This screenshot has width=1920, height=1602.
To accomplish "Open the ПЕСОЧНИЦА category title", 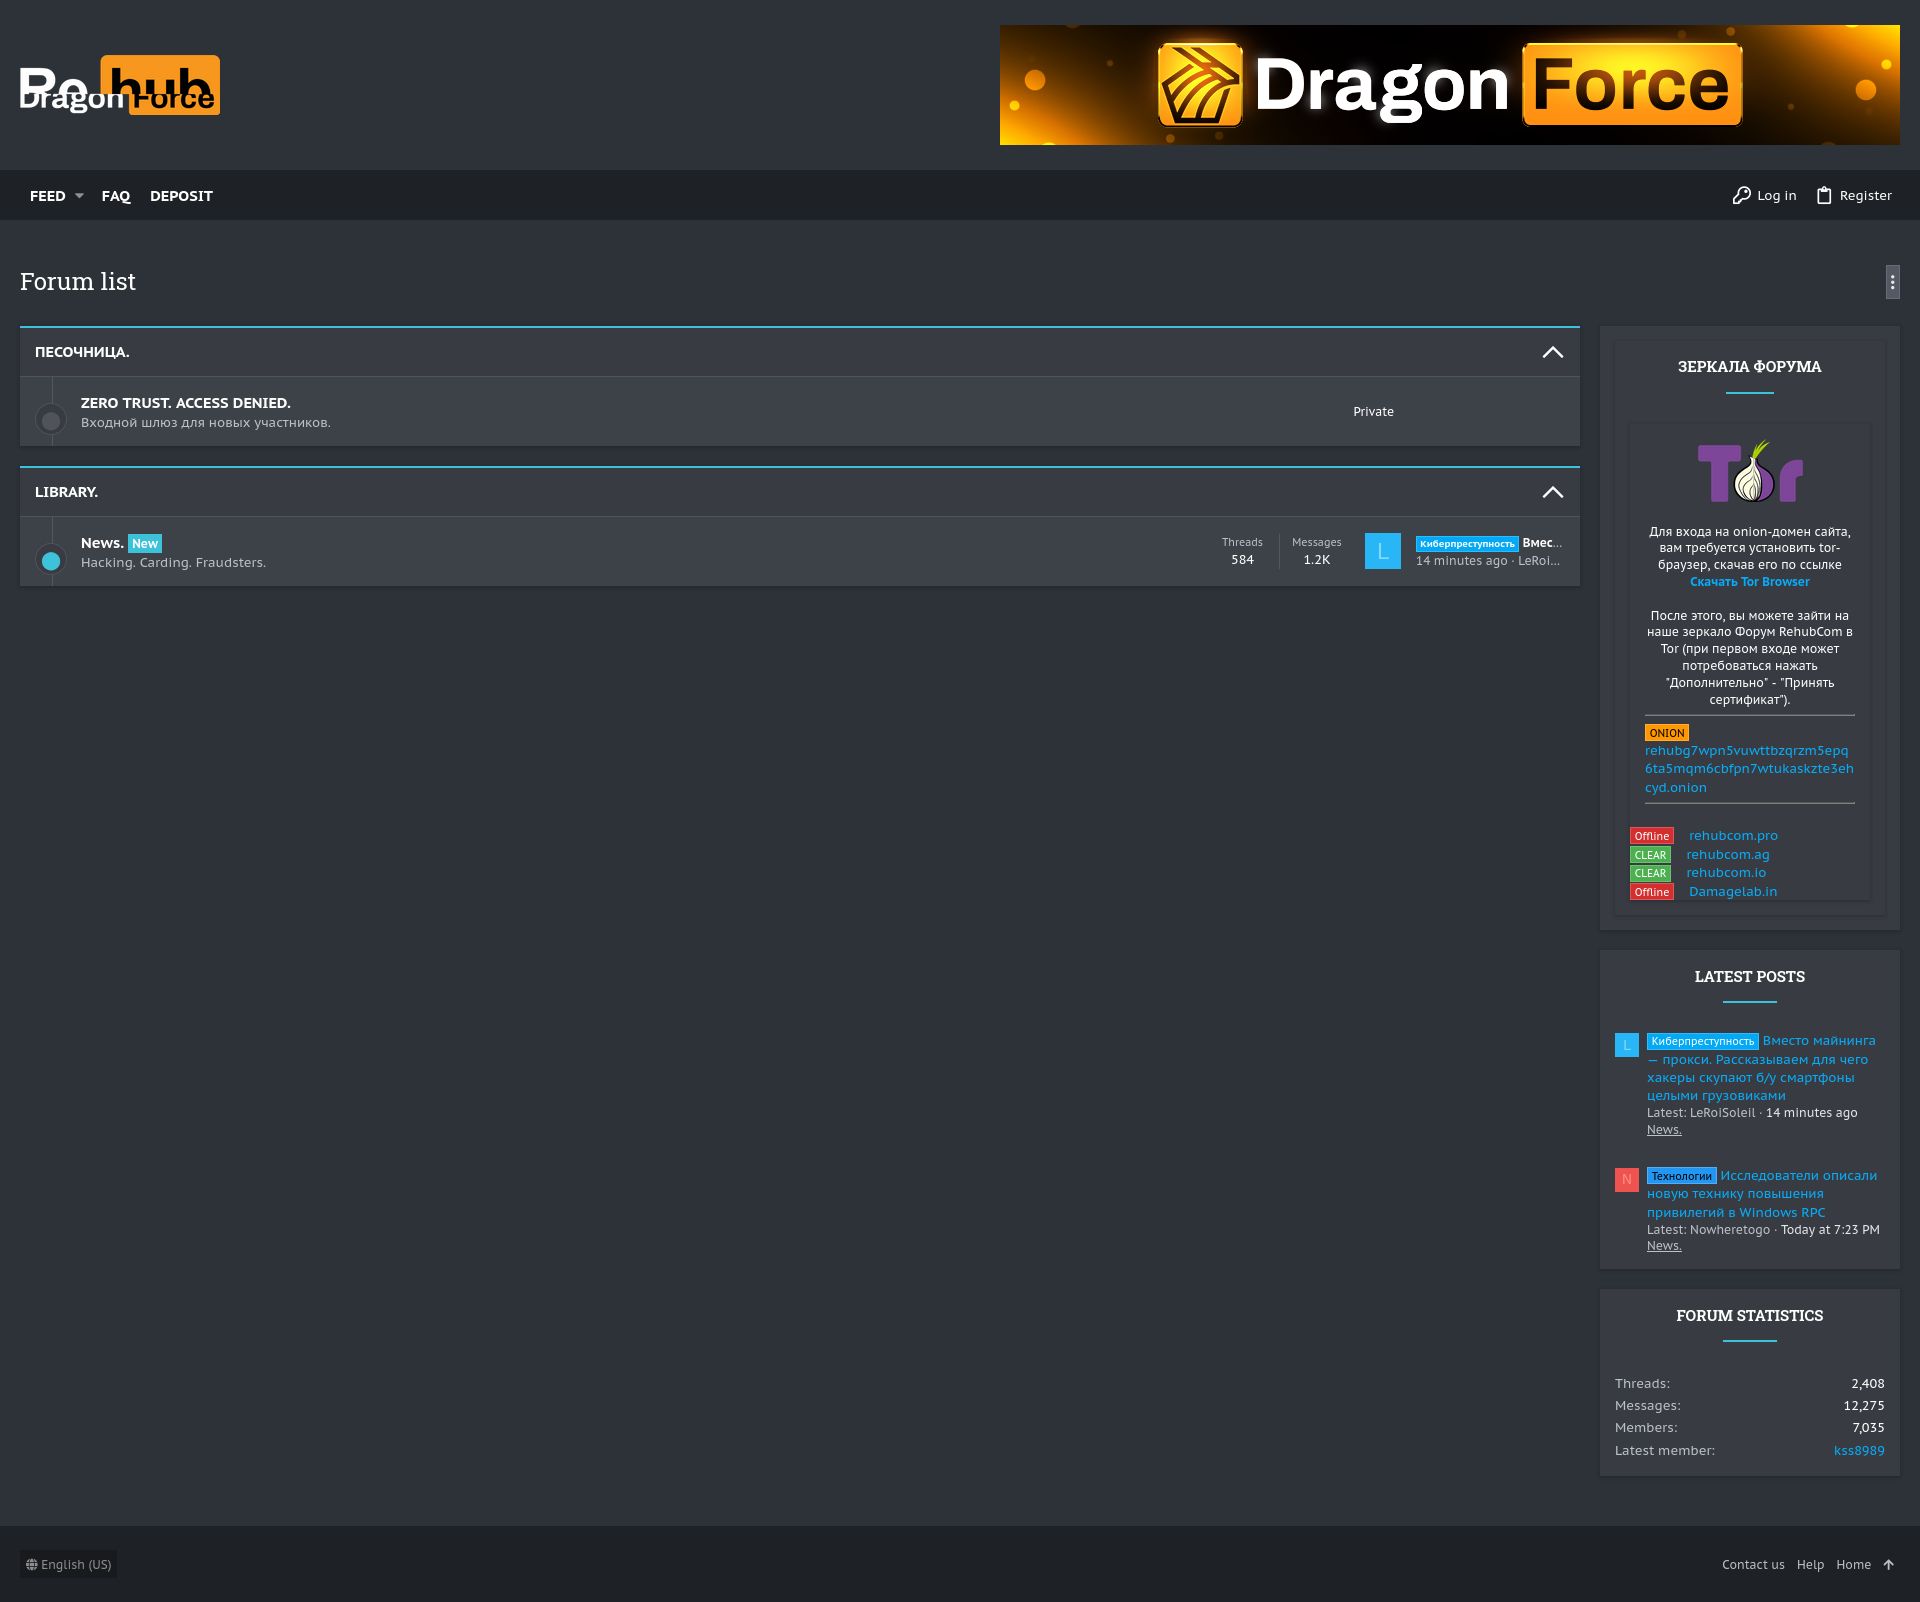I will [x=82, y=352].
